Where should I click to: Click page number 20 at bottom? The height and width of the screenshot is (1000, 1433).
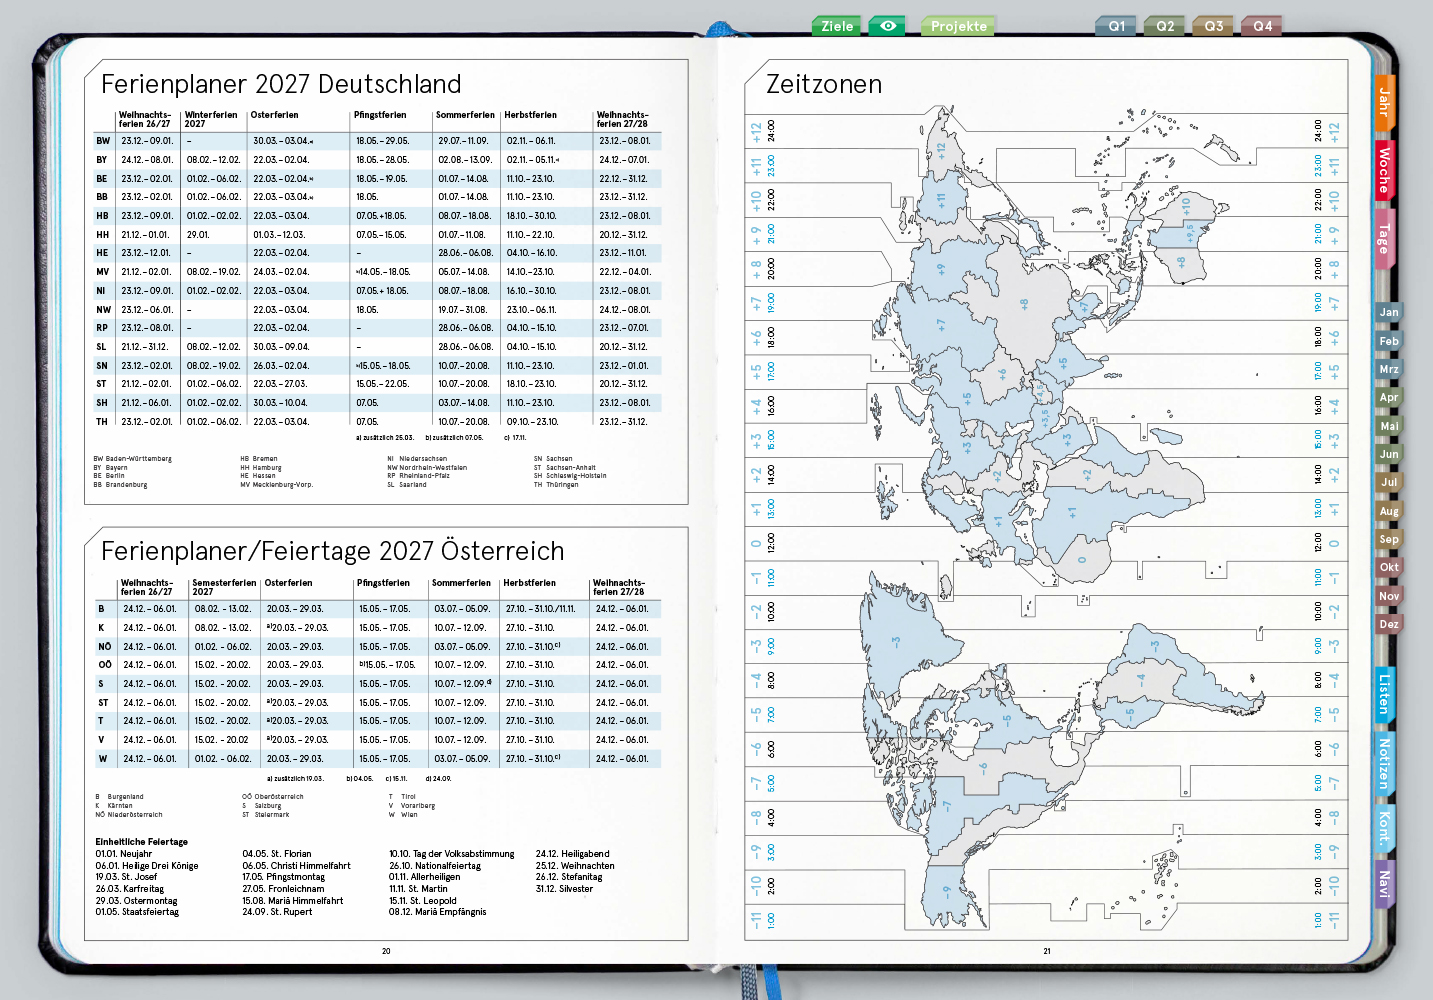386,952
